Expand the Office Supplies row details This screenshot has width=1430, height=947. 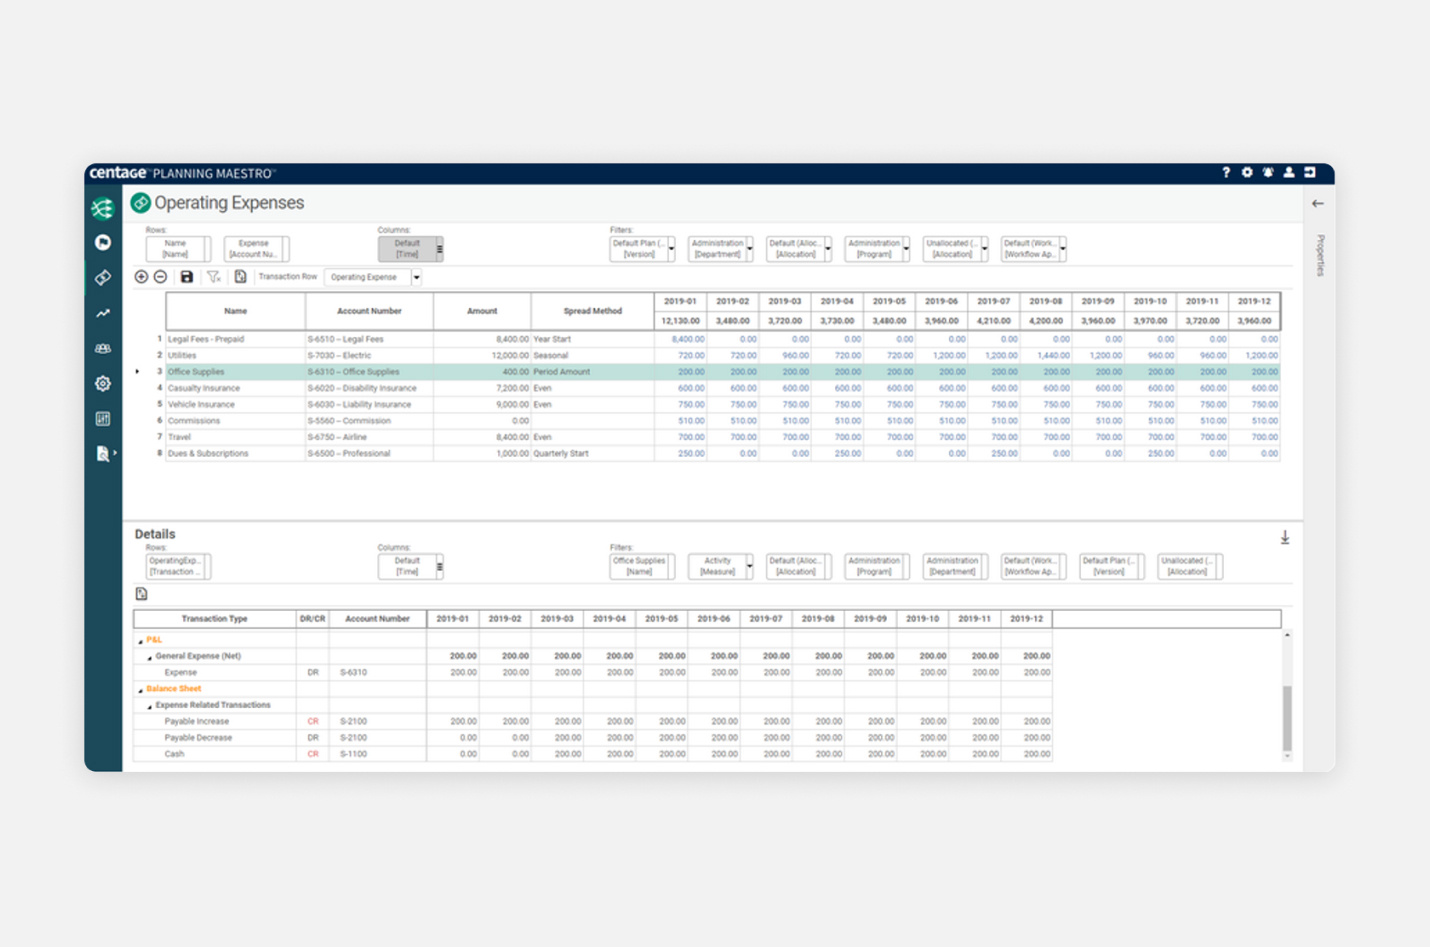(138, 371)
